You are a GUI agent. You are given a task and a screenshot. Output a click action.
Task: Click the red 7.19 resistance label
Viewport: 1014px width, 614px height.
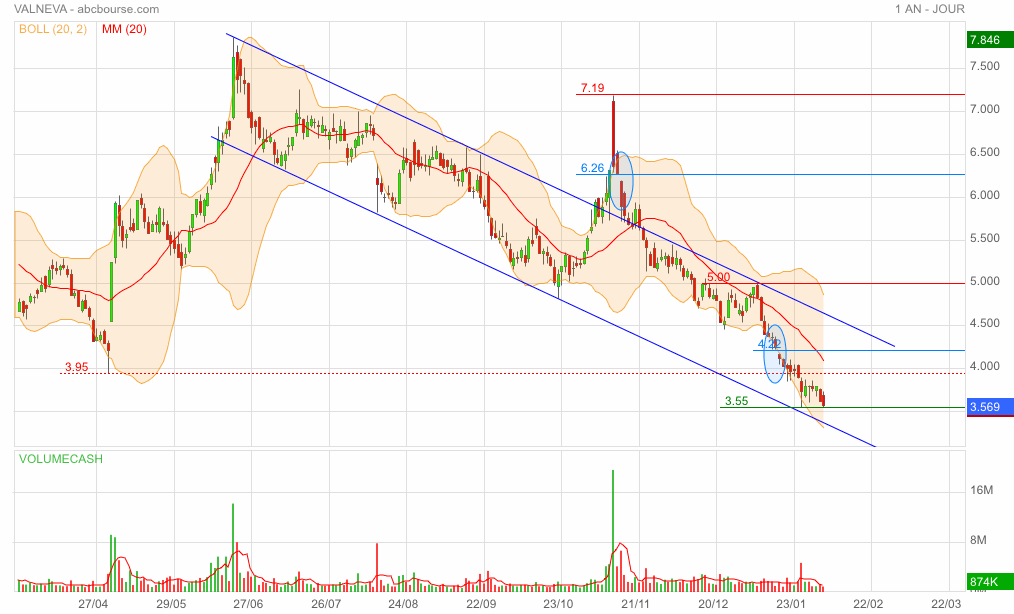592,88
